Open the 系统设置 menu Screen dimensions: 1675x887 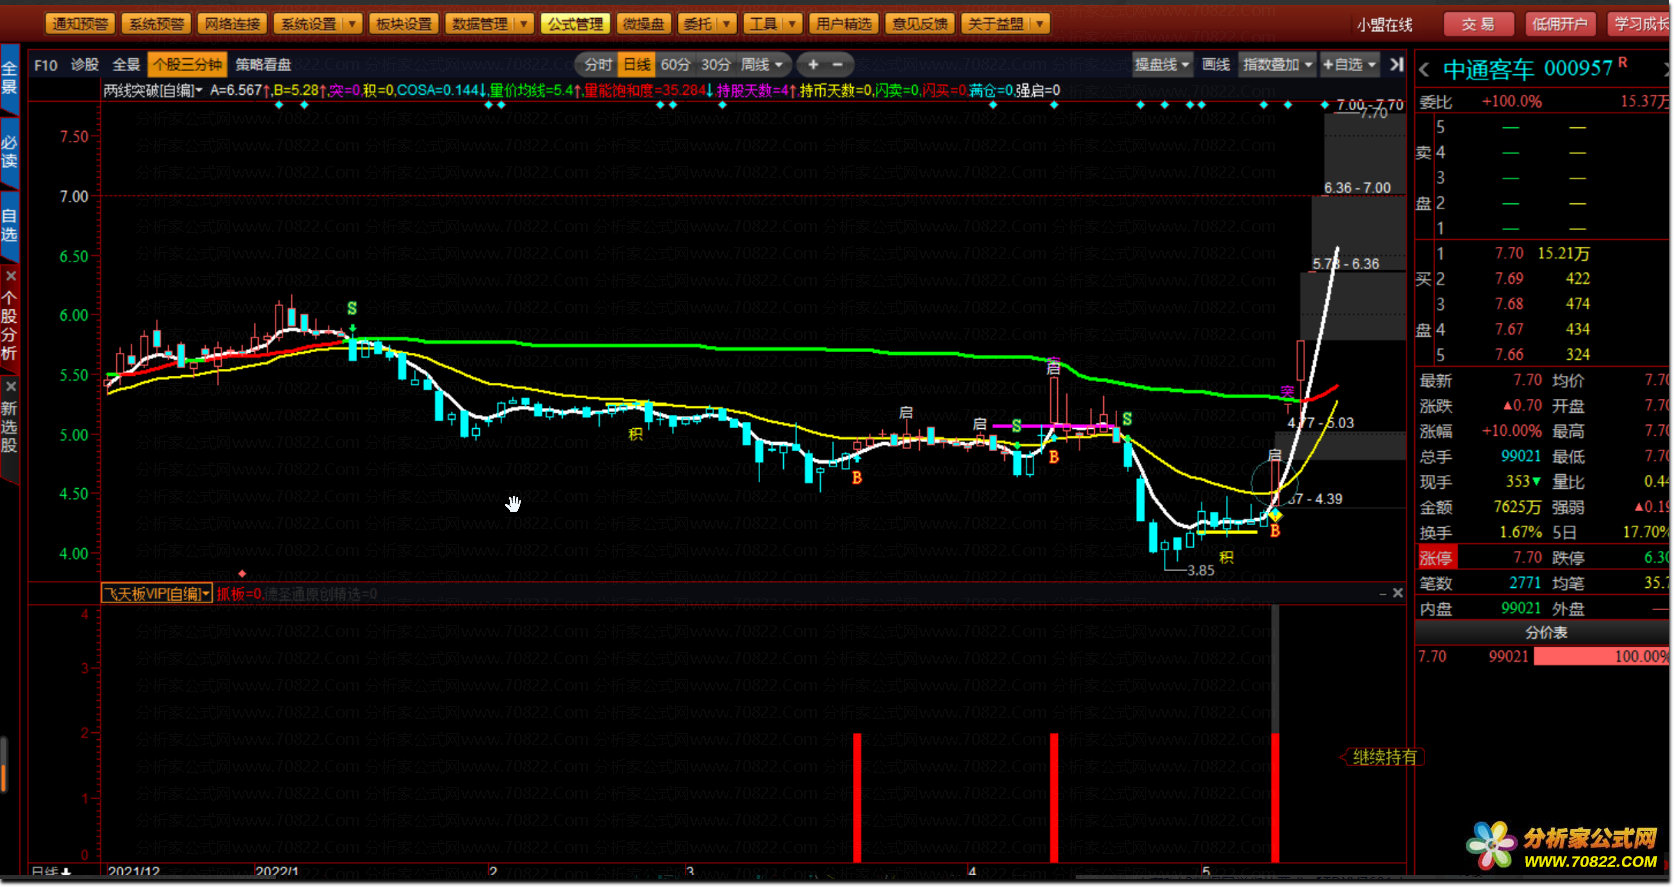tap(308, 24)
